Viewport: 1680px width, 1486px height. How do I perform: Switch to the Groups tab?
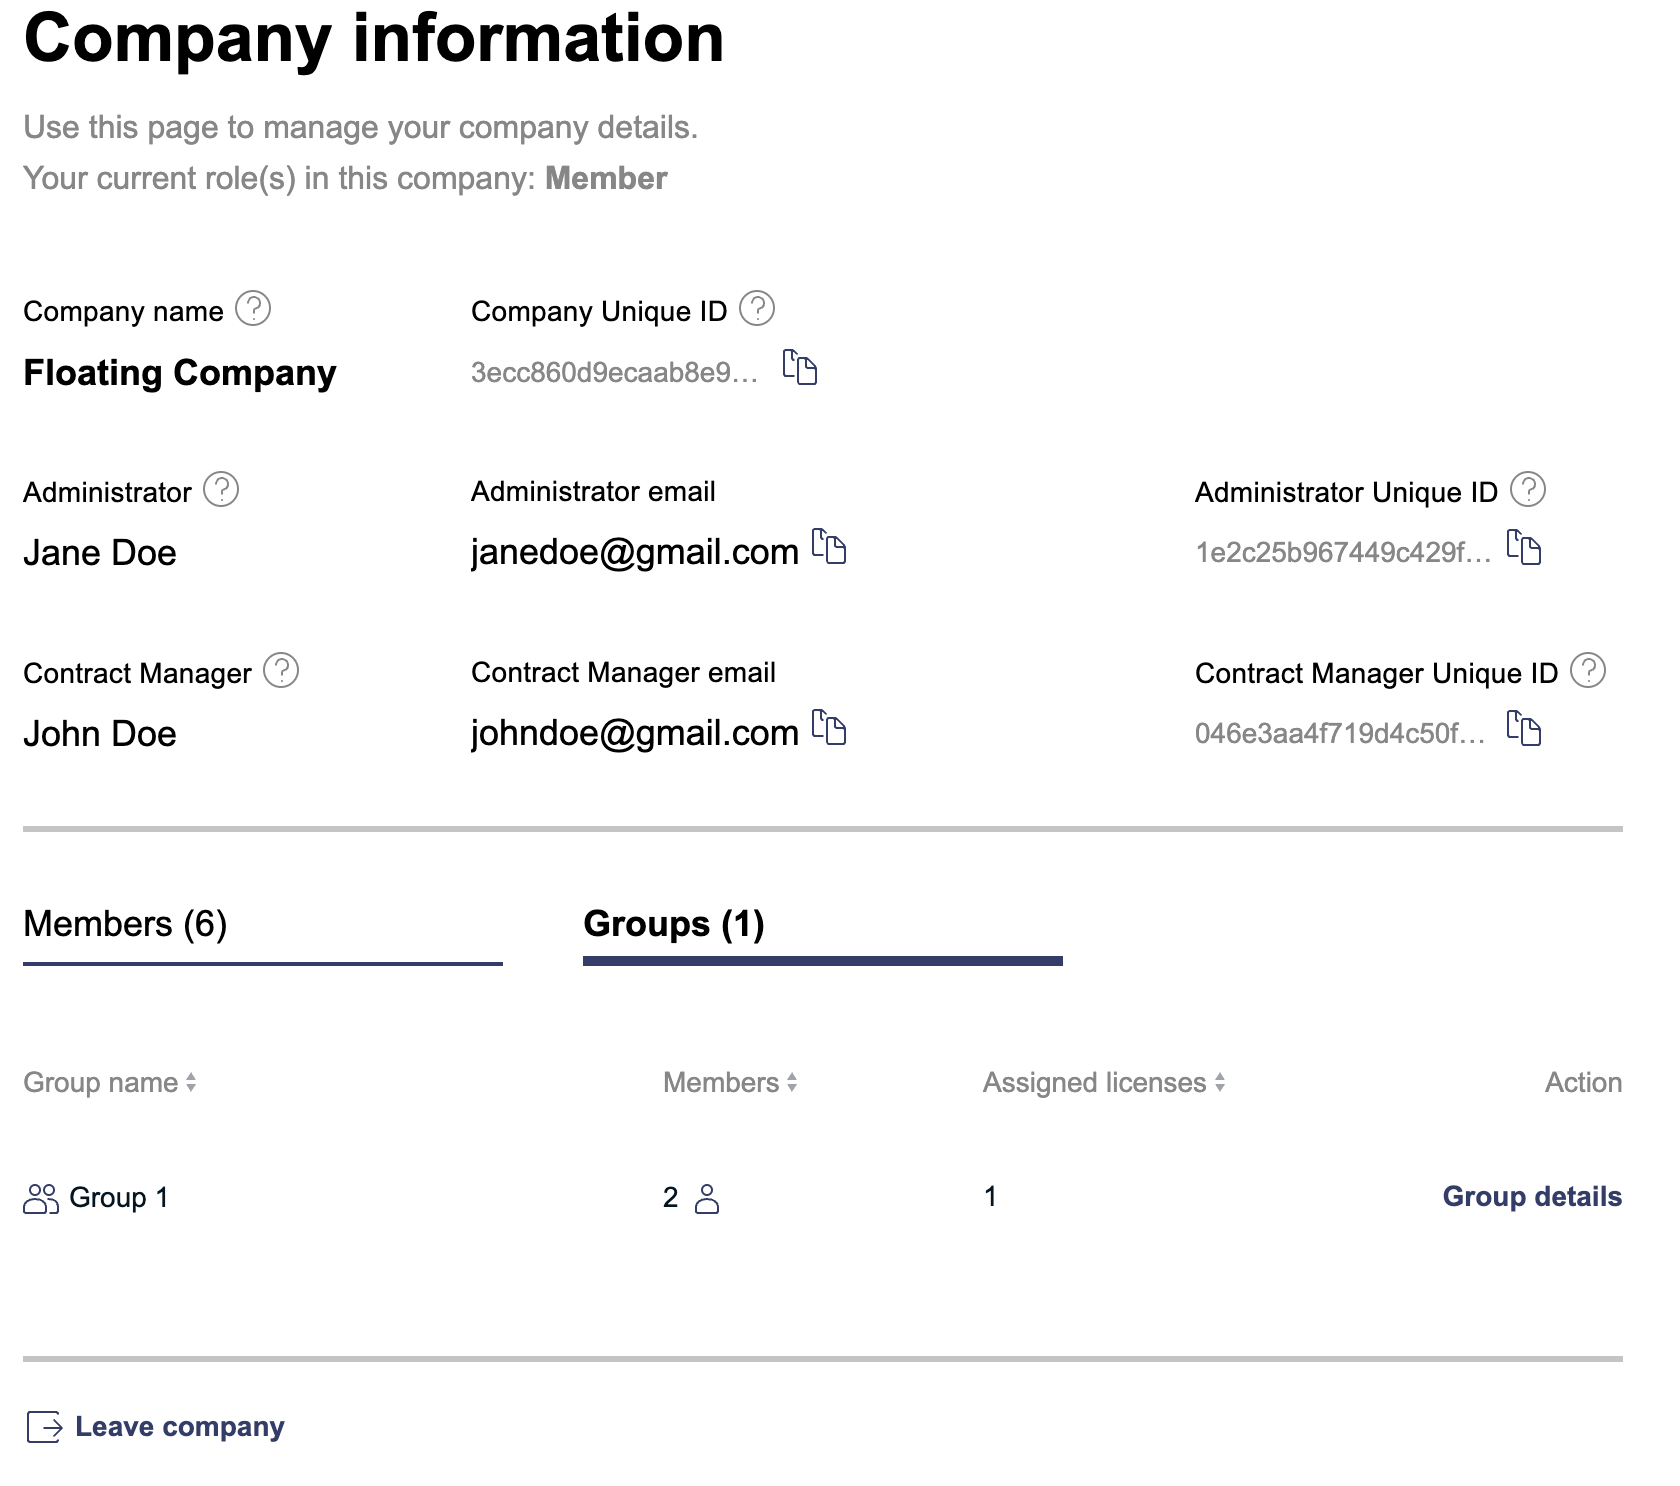(x=675, y=924)
